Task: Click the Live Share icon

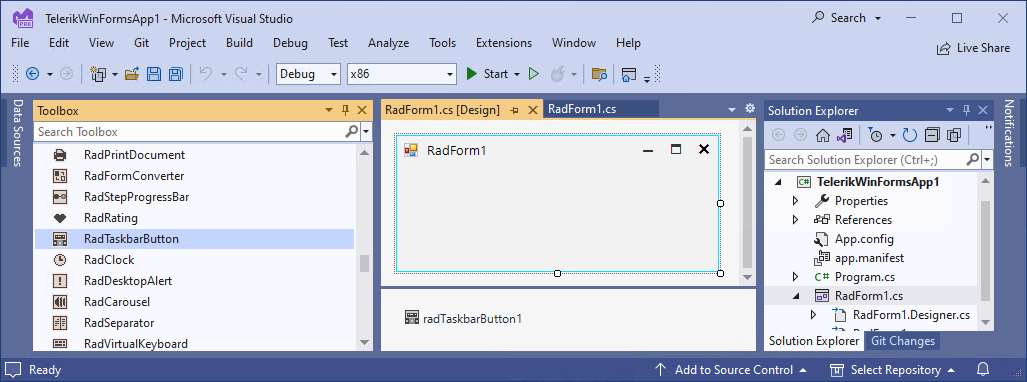Action: coord(944,48)
